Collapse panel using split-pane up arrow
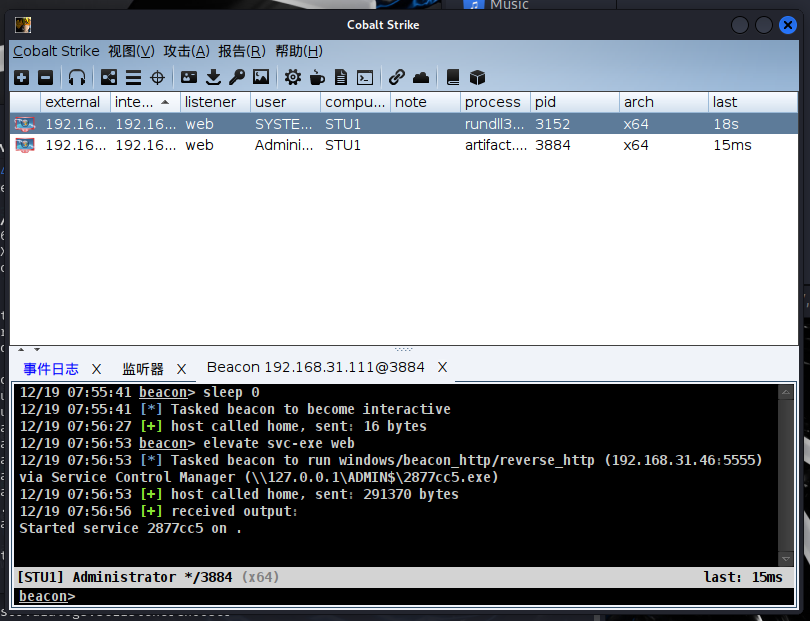The width and height of the screenshot is (810, 621). (x=21, y=350)
